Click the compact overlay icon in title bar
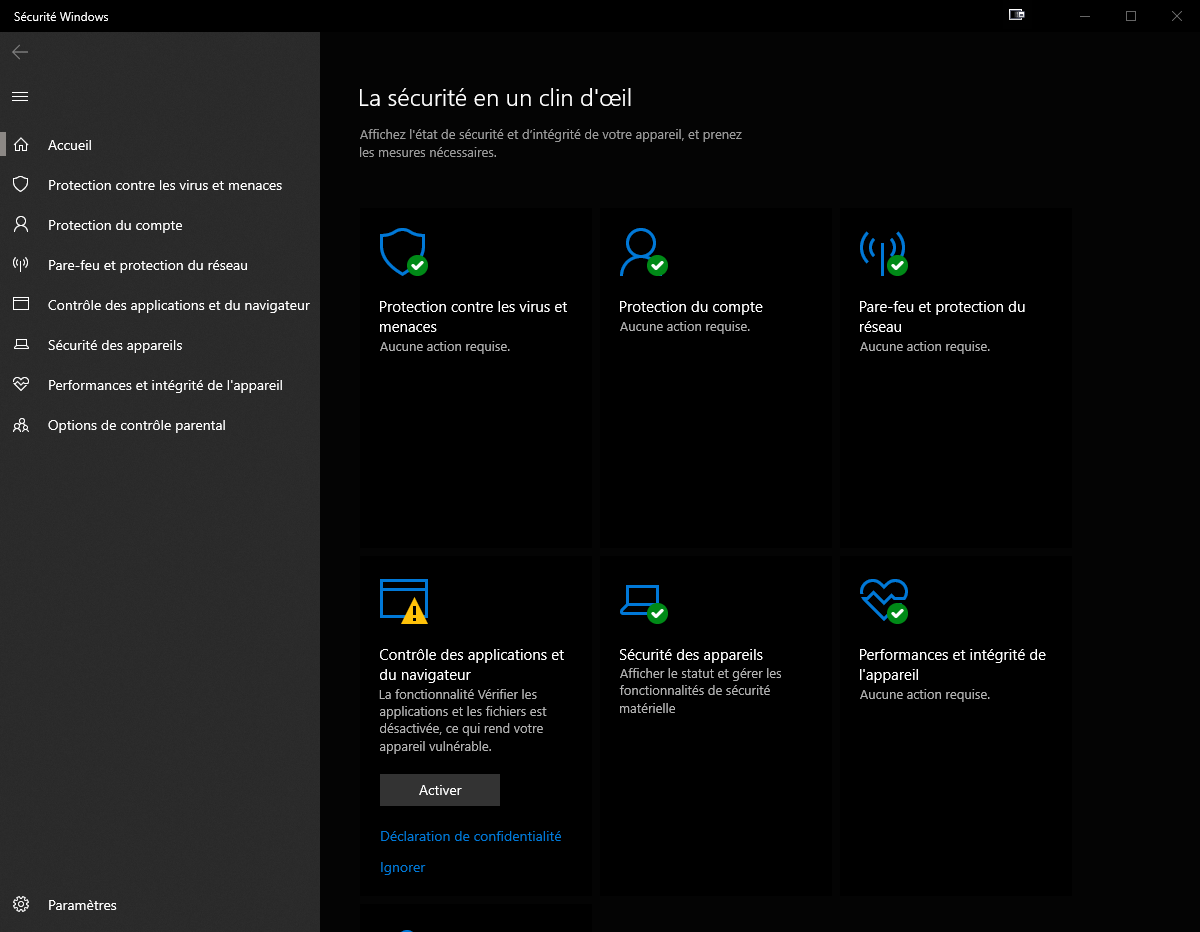Screen dimensions: 1200x932 (x=1017, y=15)
